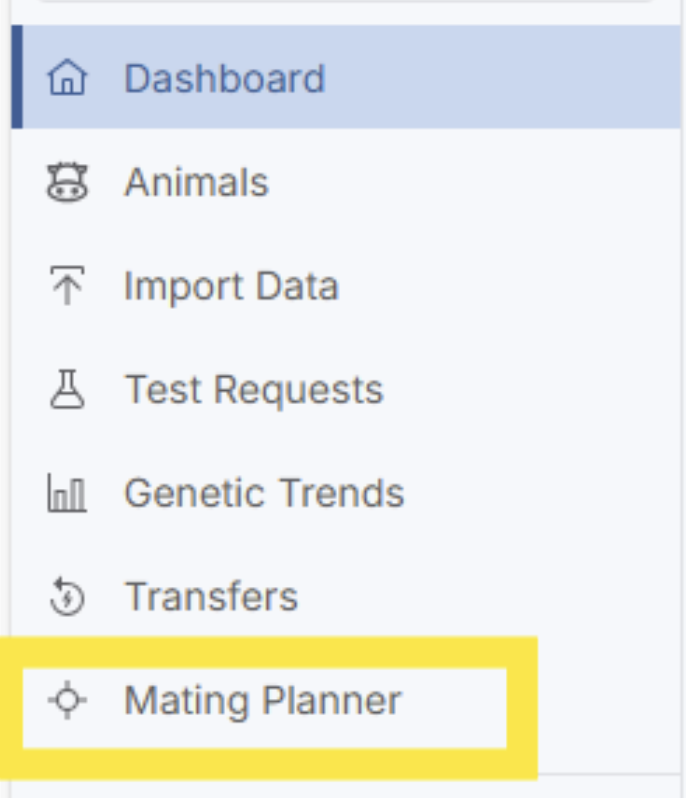Click the upload arrow icon for Import Data
Image resolution: width=692 pixels, height=802 pixels.
click(67, 287)
